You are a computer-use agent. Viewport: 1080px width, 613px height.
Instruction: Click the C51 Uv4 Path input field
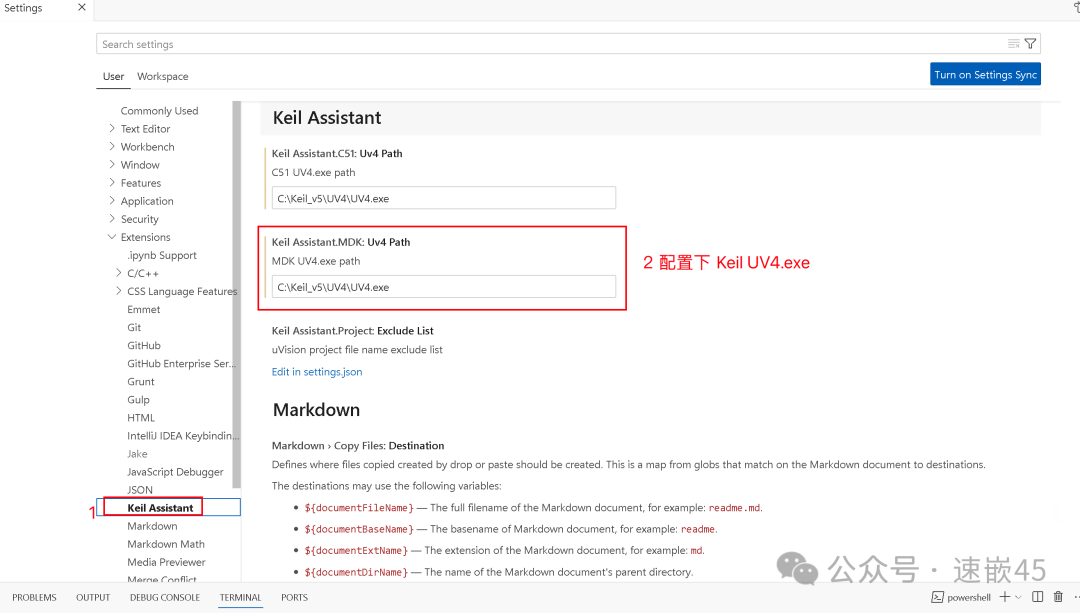tap(444, 198)
